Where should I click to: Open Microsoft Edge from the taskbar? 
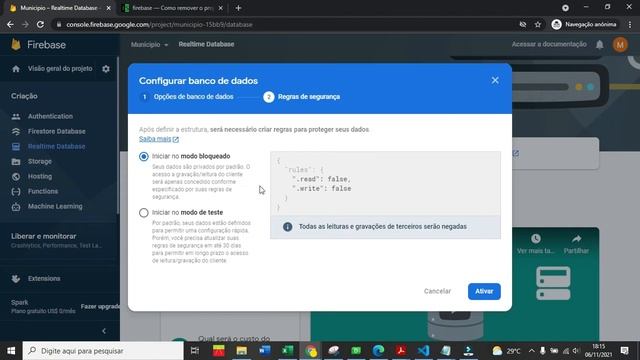point(378,351)
